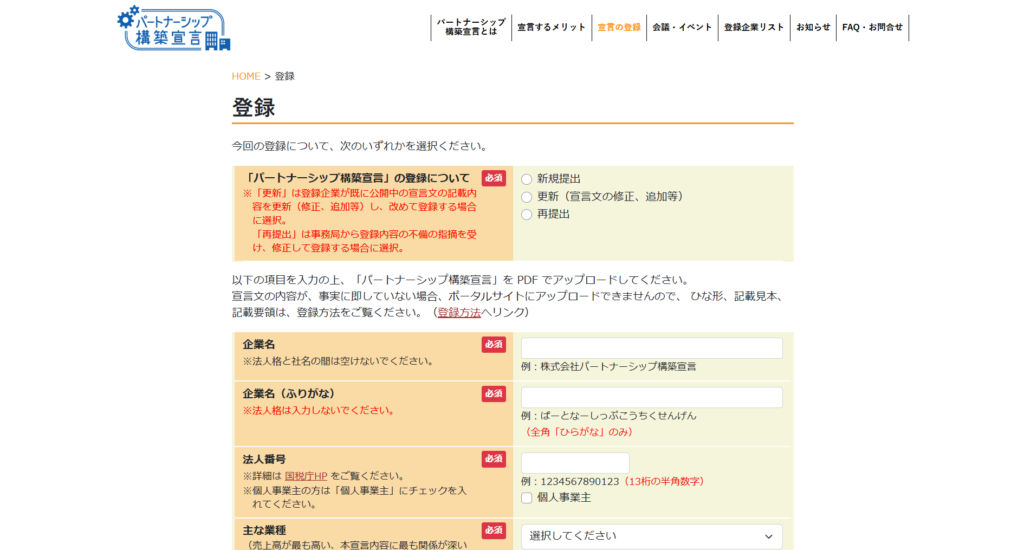Follow the 登録方法 link

(459, 313)
